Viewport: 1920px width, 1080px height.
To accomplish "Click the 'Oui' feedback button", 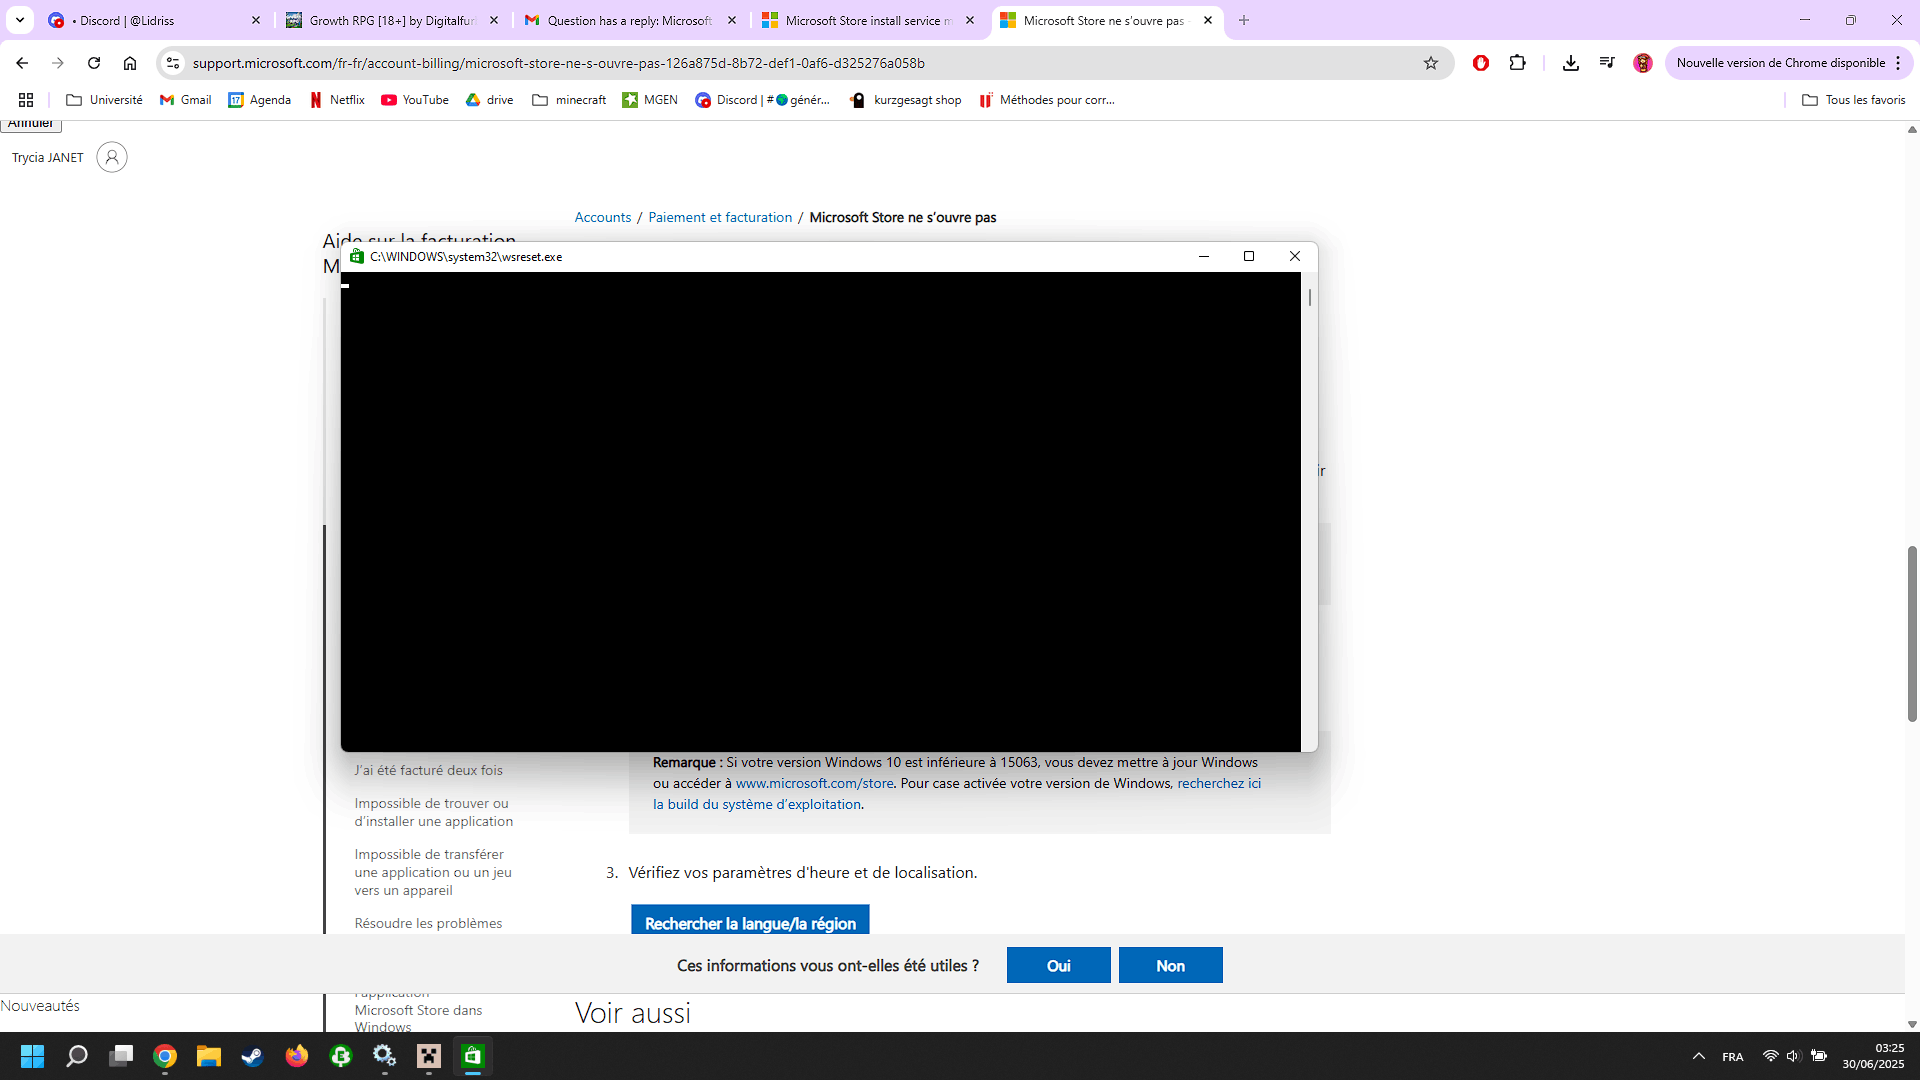I will pyautogui.click(x=1058, y=965).
